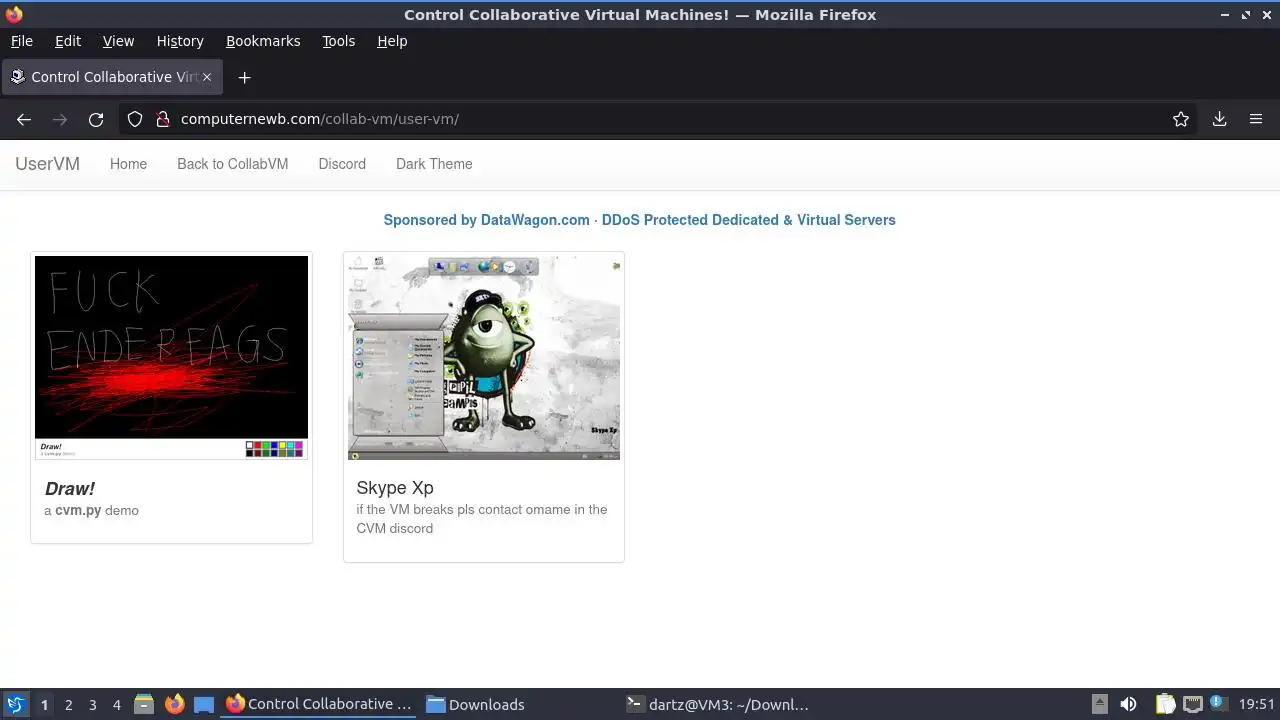1280x720 pixels.
Task: Open the View menu
Action: pyautogui.click(x=118, y=41)
